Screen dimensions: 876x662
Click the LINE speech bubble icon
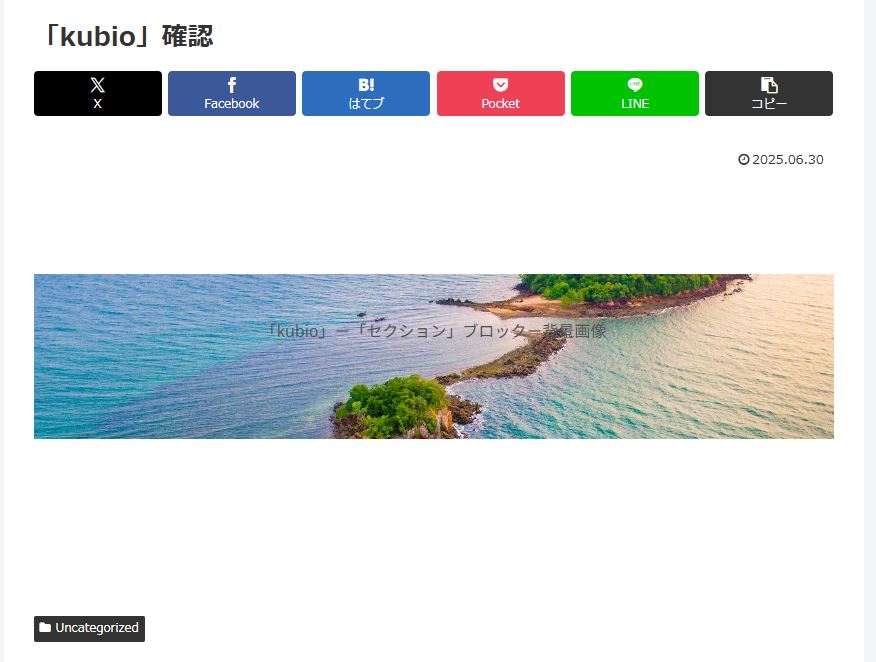click(x=635, y=85)
